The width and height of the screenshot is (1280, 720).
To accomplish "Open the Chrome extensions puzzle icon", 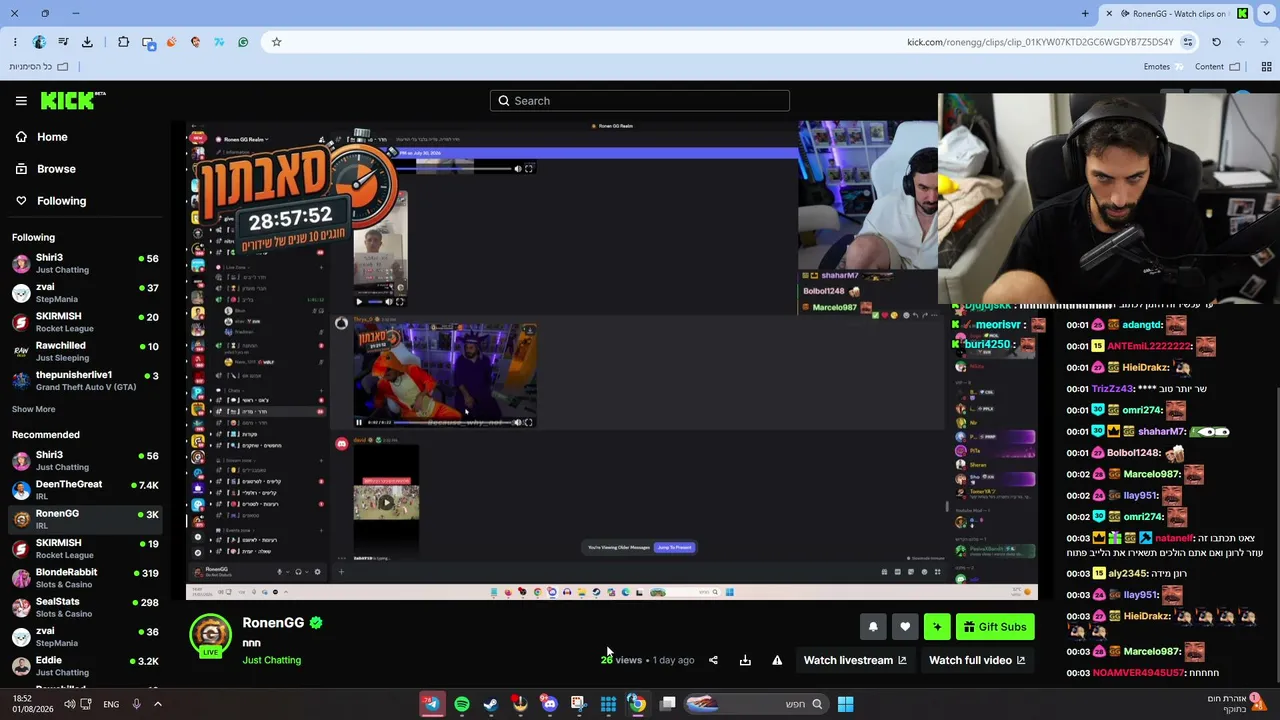I will [x=123, y=42].
